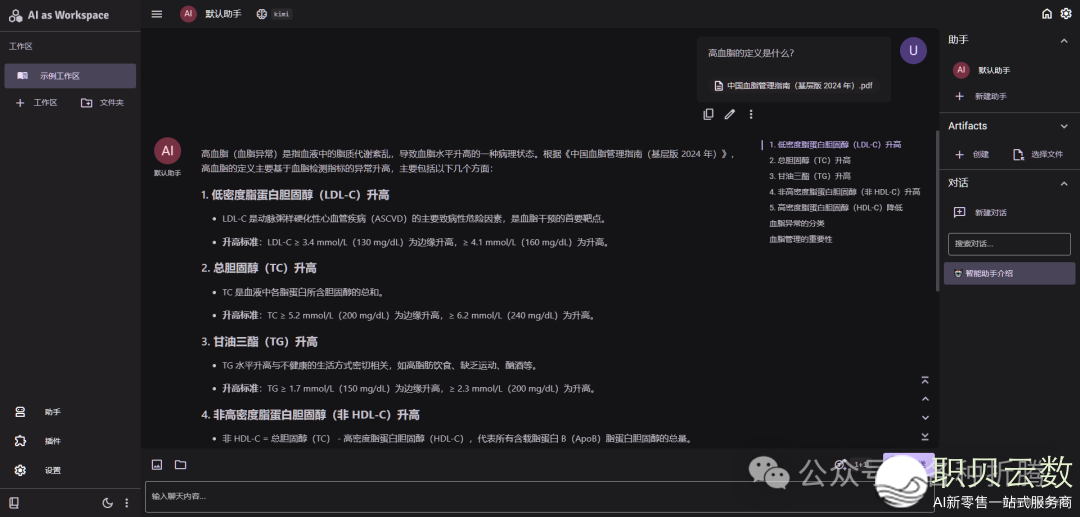The image size is (1080, 517).
Task: Open sidebar three-dot more menu
Action: (126, 503)
